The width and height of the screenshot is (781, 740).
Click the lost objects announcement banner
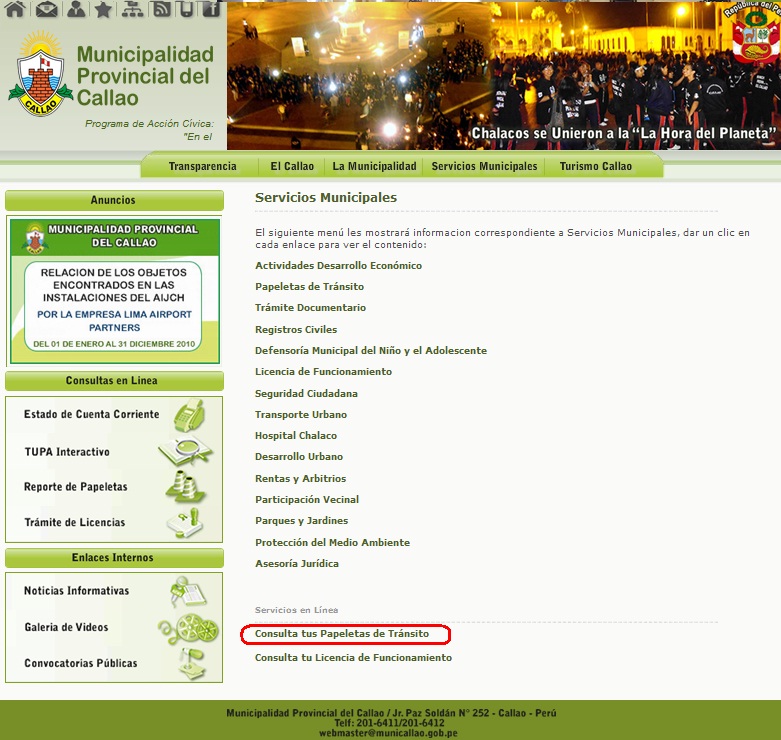[114, 291]
